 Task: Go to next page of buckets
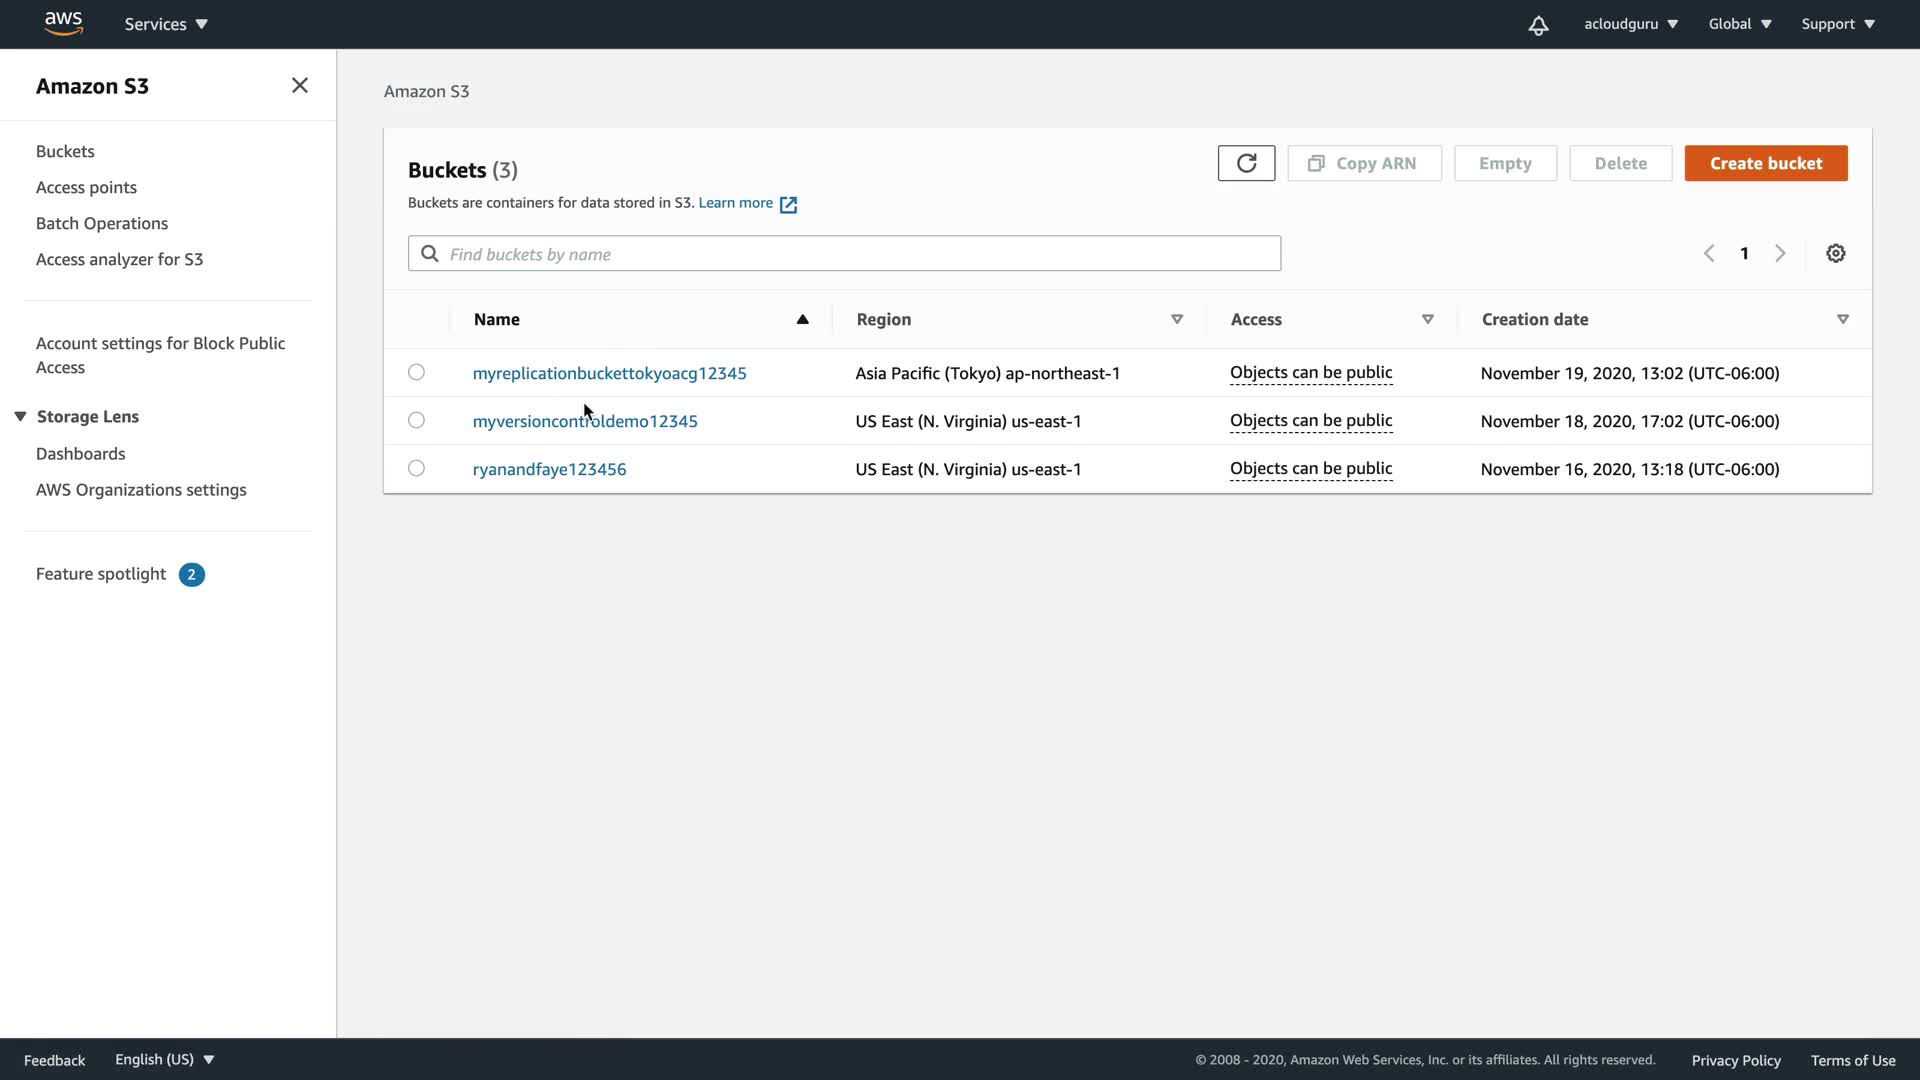click(1780, 254)
